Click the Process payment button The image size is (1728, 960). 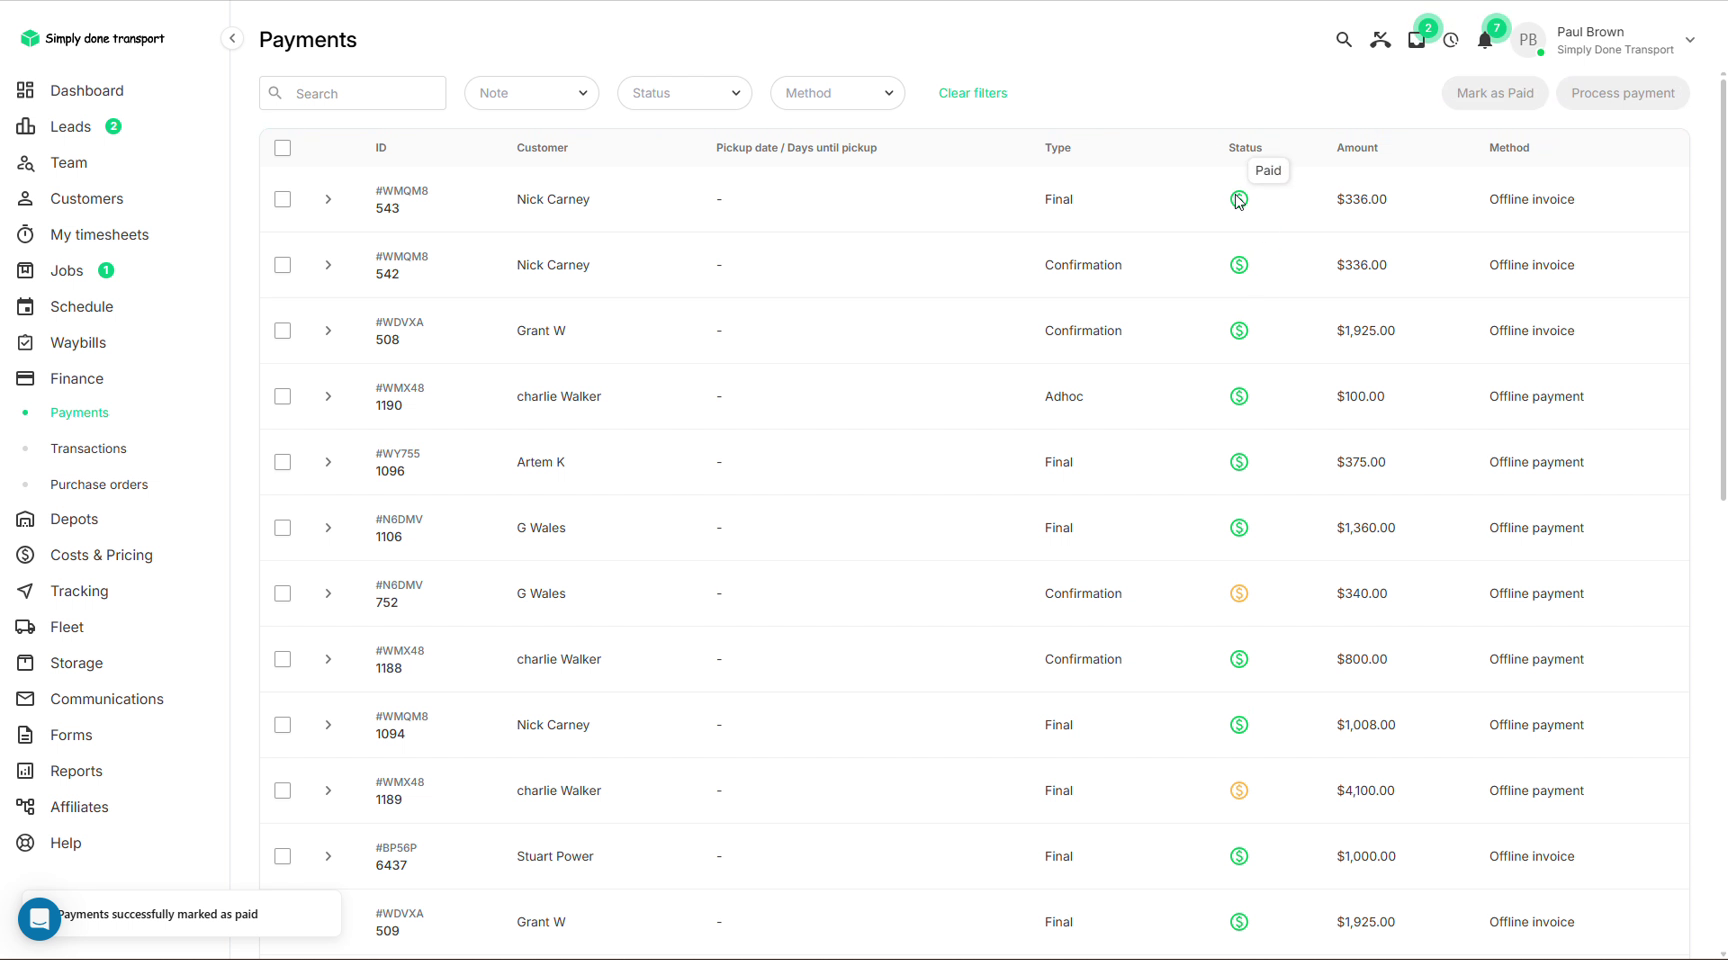click(x=1623, y=93)
